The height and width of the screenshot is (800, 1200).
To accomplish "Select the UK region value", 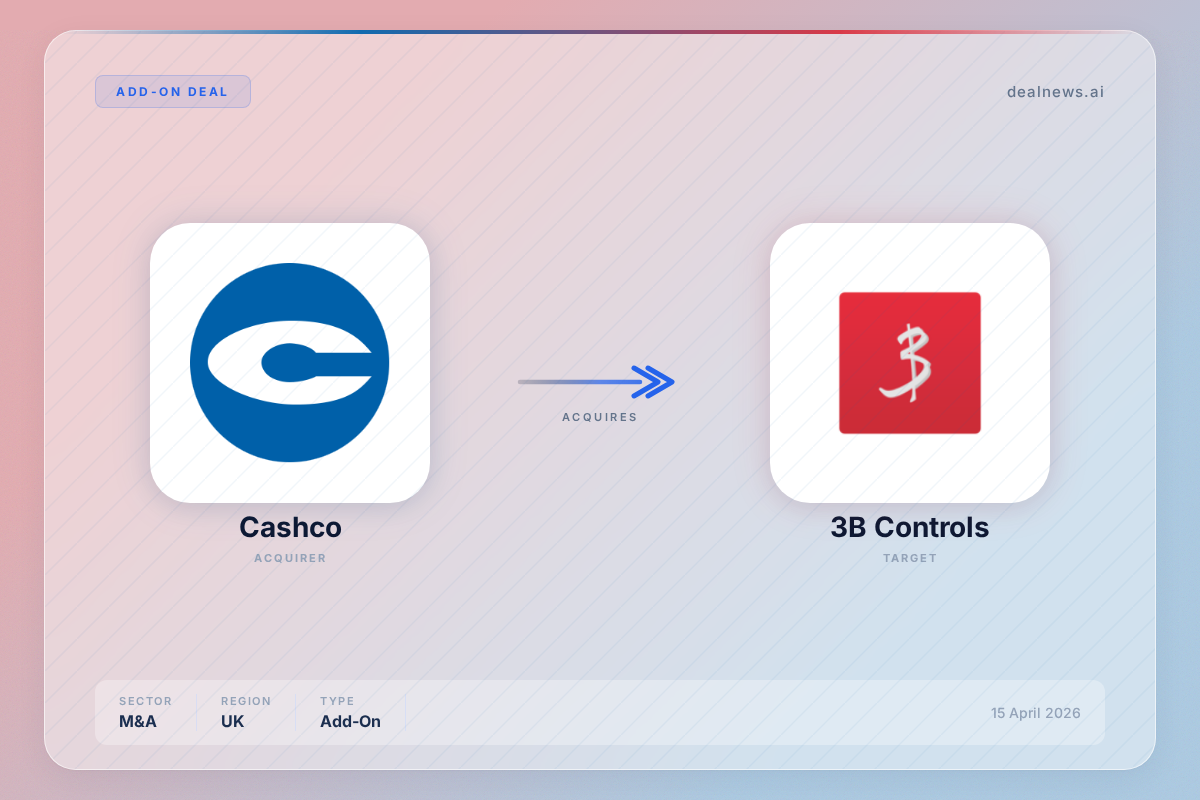I will click(233, 721).
